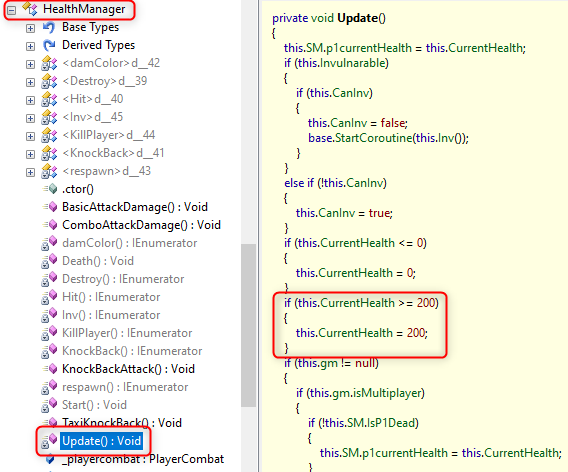
Task: Click the ComboAttackDamage method icon
Action: tap(50, 225)
